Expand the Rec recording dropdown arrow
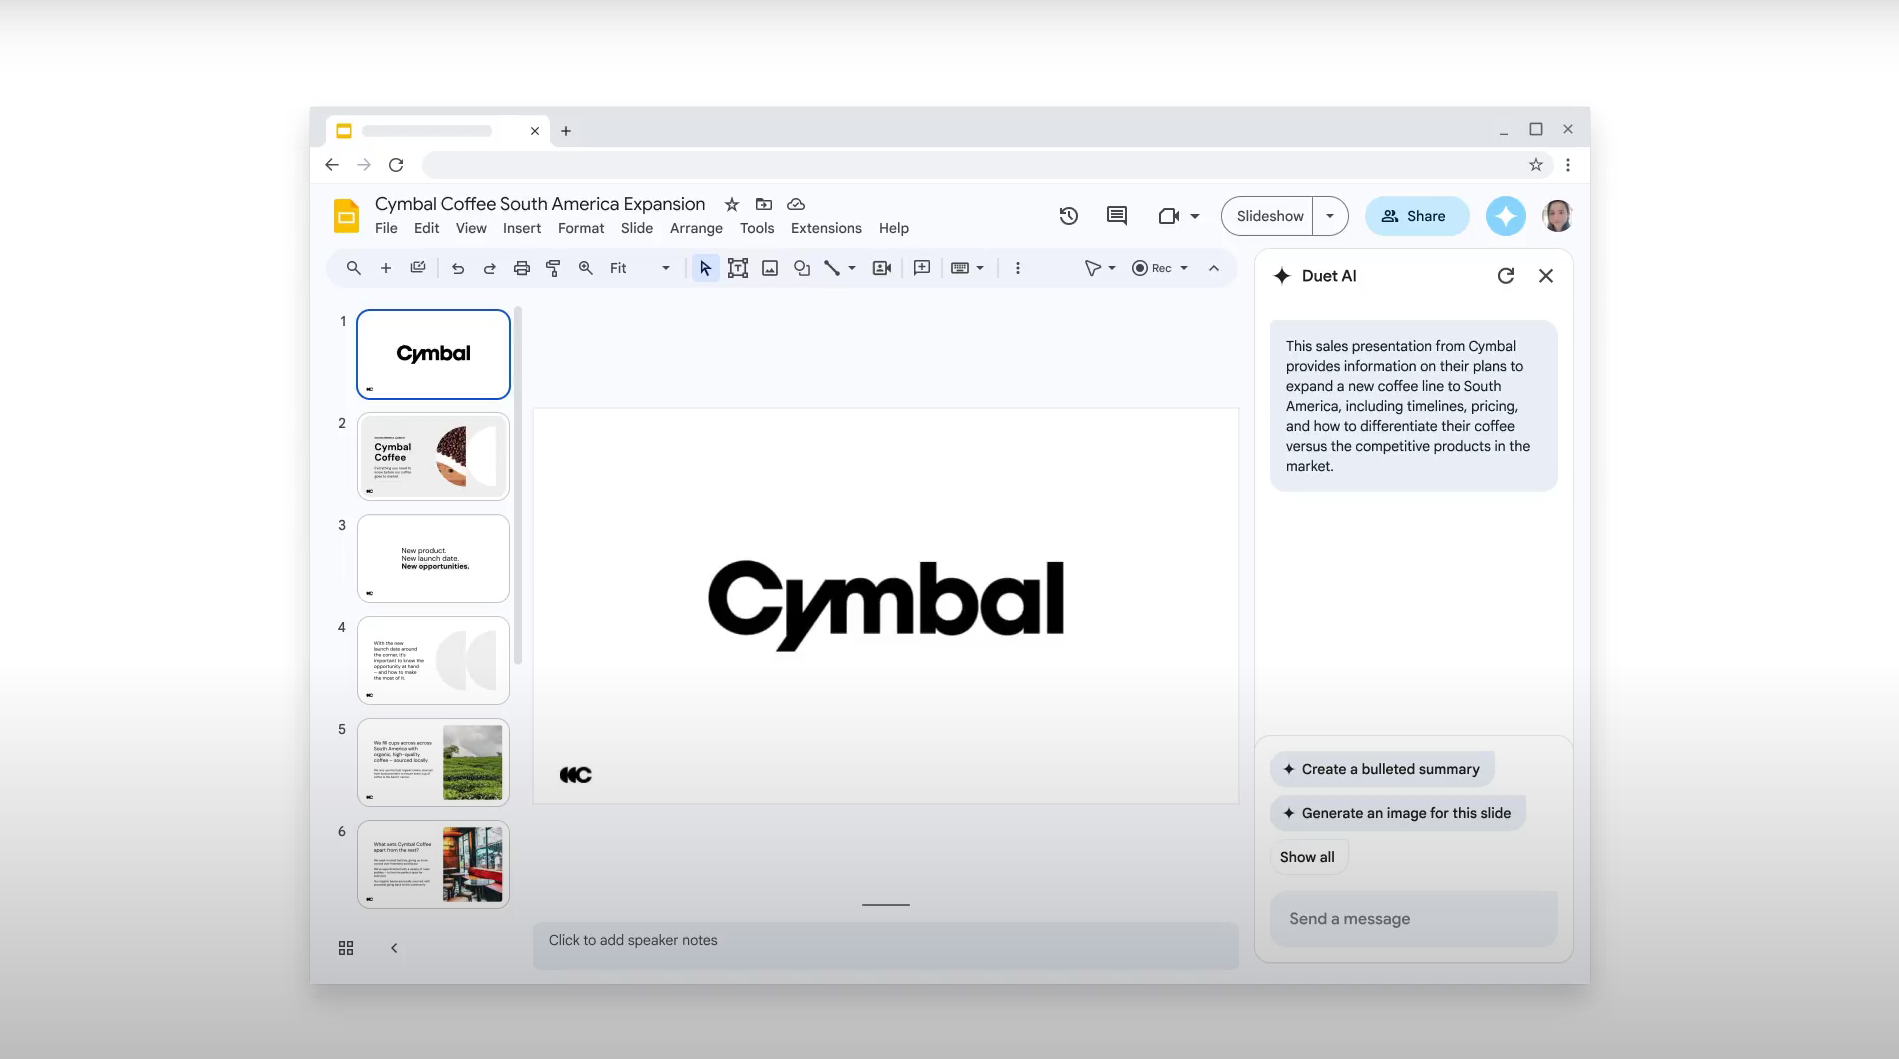This screenshot has height=1059, width=1899. (1184, 268)
